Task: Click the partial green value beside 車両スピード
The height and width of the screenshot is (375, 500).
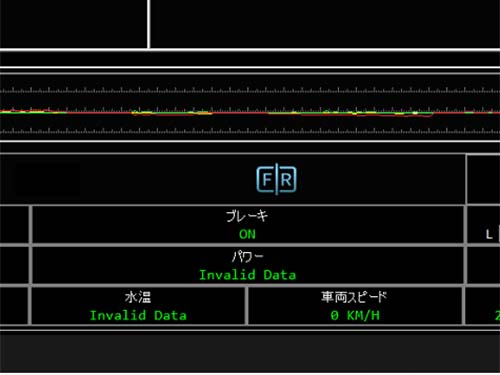Action: [497, 315]
